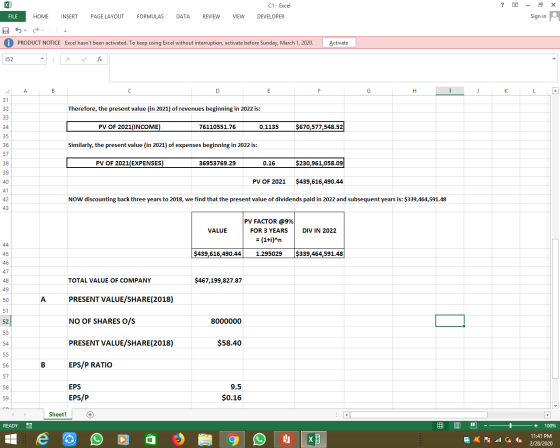560x448 pixels.
Task: Select cell PV OF 2021(EXPENSES)
Action: 129,163
